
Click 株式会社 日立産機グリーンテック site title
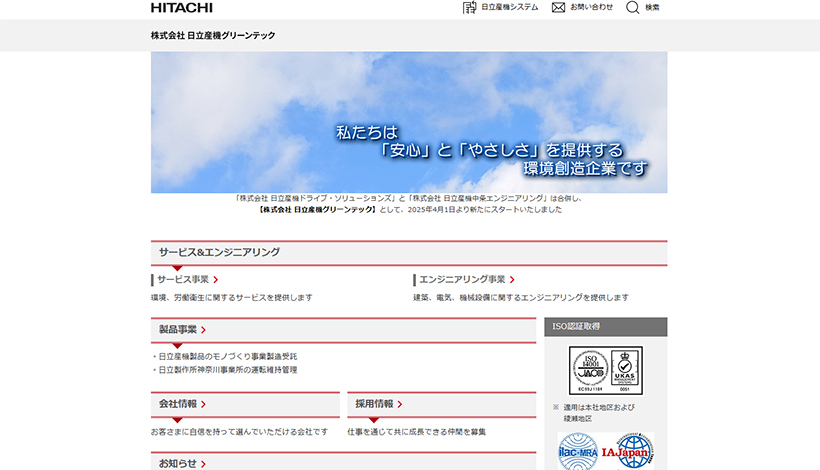213,35
